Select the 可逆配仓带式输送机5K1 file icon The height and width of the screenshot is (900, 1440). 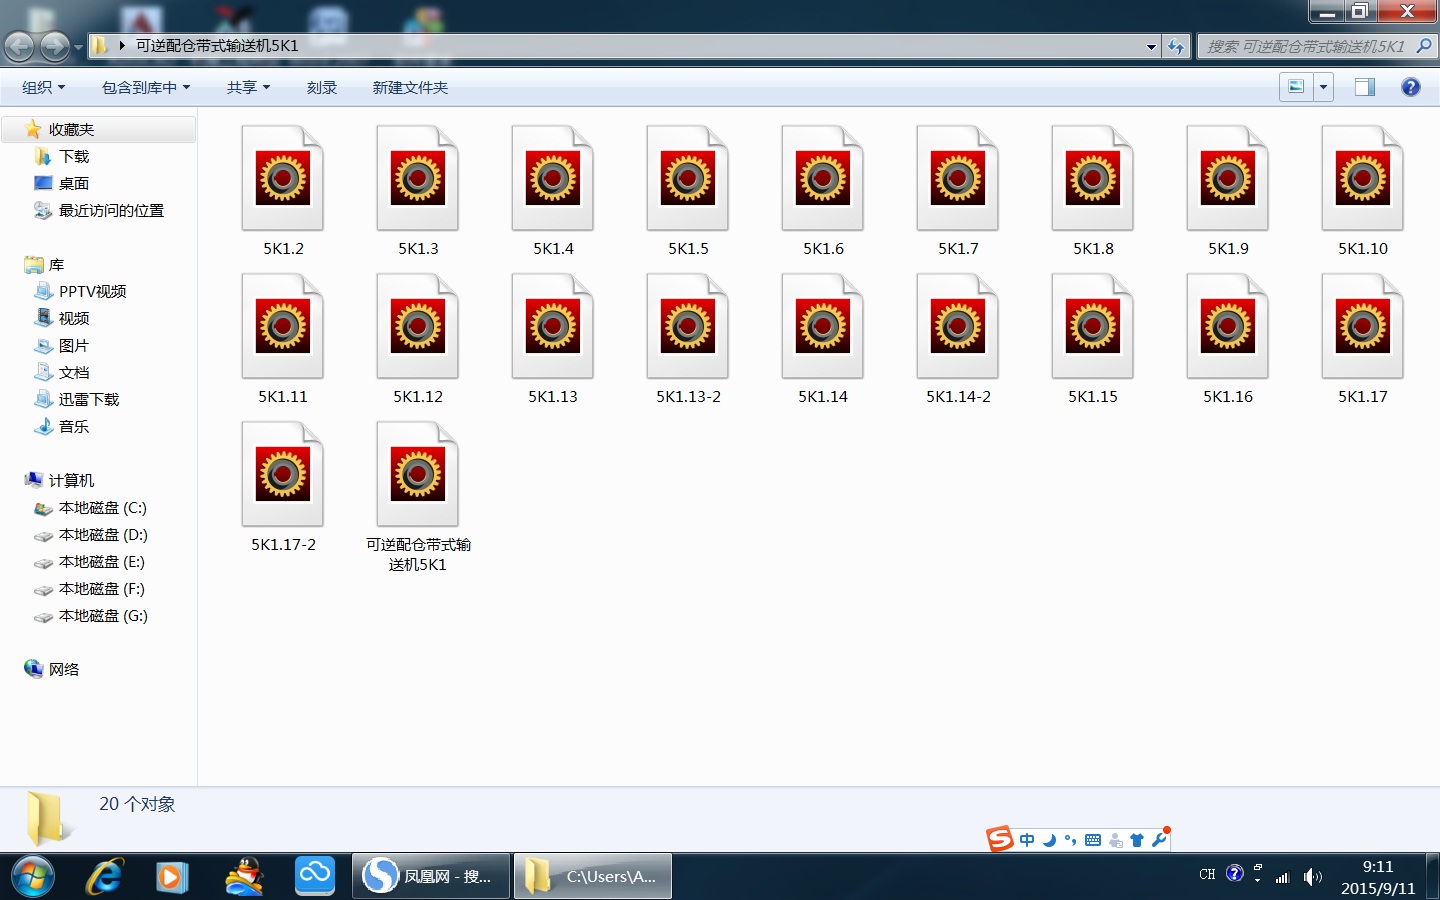(418, 475)
